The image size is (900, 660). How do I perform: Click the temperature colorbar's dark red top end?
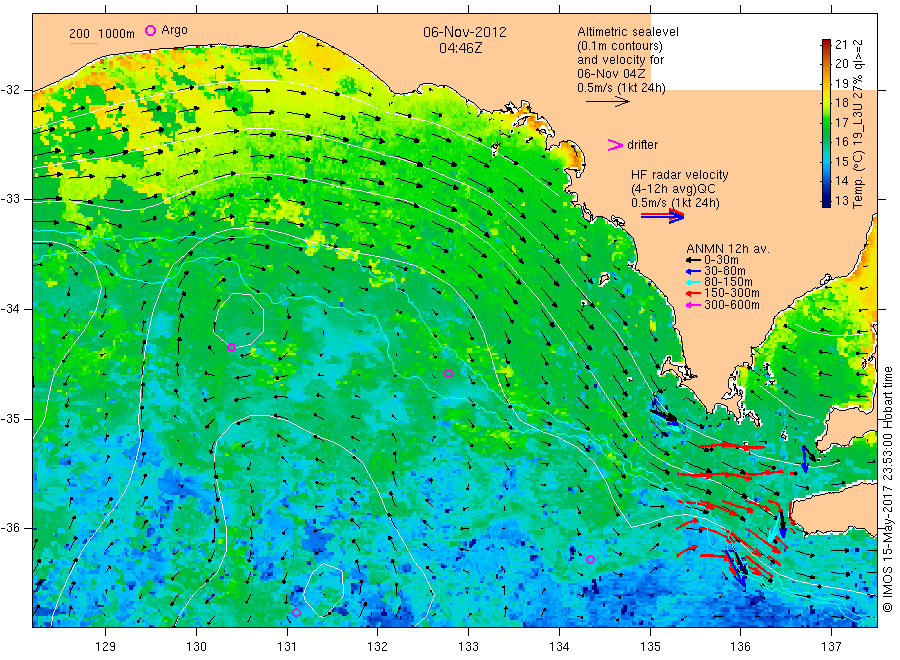click(826, 43)
